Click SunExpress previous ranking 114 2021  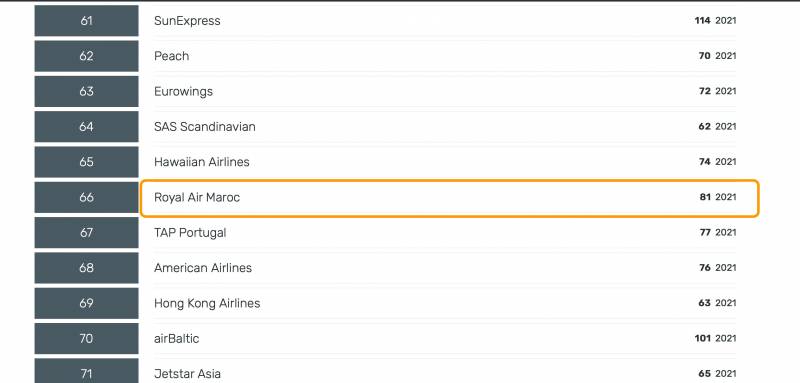pos(715,21)
